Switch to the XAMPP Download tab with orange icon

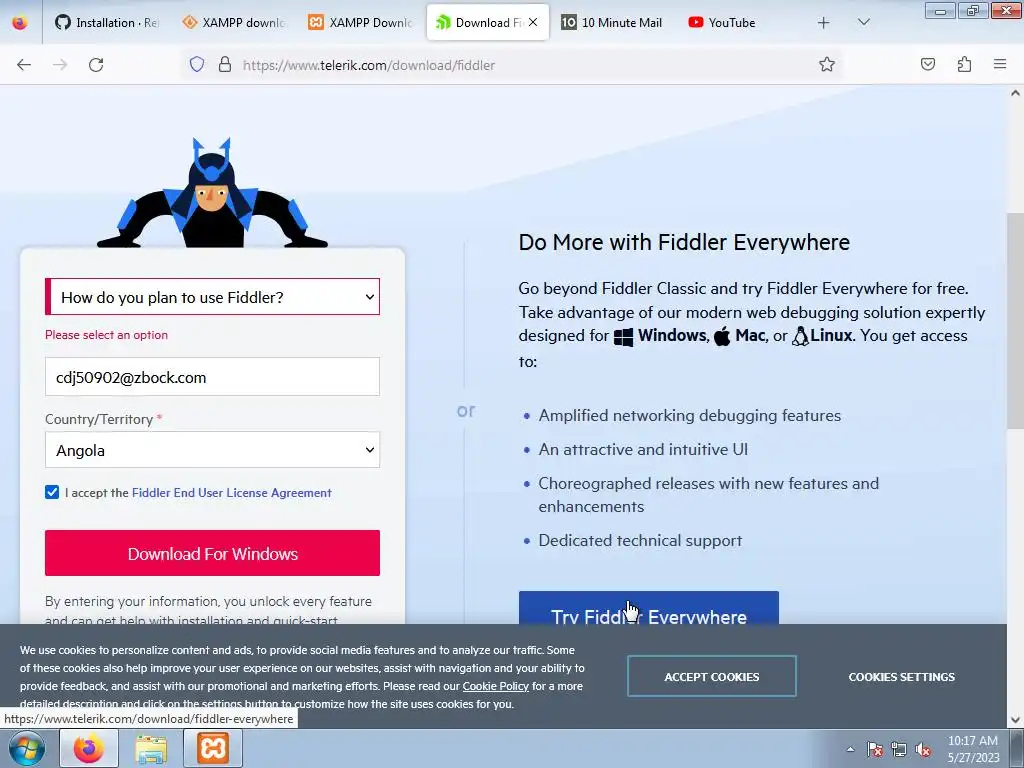(360, 23)
